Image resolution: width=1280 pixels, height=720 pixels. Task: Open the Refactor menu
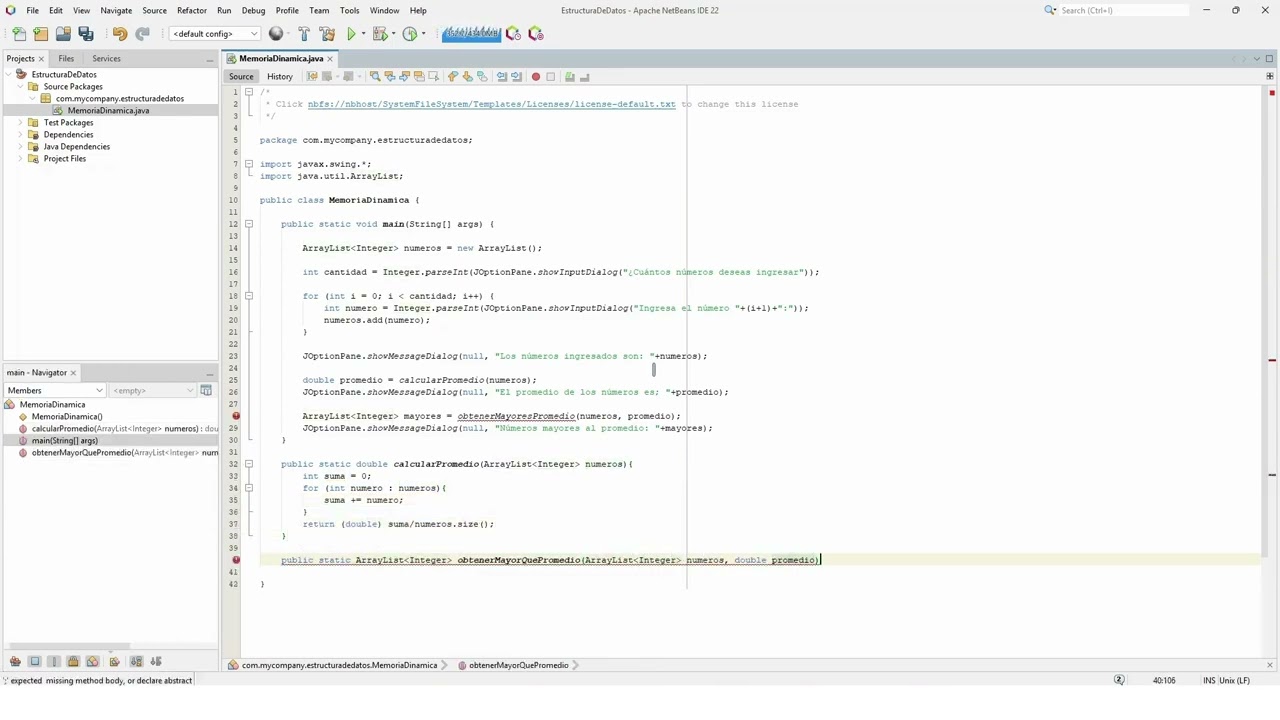pyautogui.click(x=192, y=10)
